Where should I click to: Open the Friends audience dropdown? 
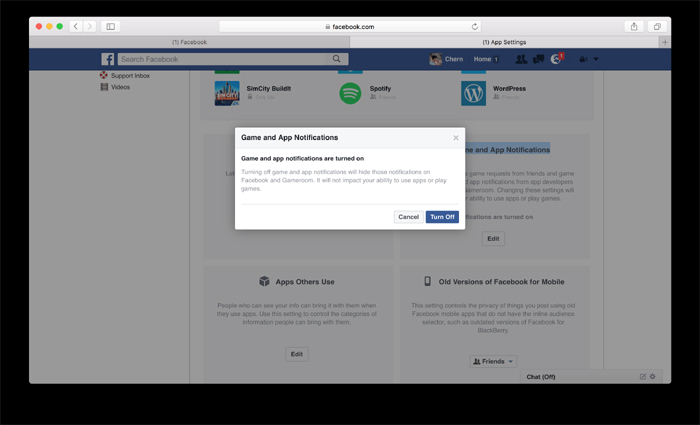[x=493, y=361]
